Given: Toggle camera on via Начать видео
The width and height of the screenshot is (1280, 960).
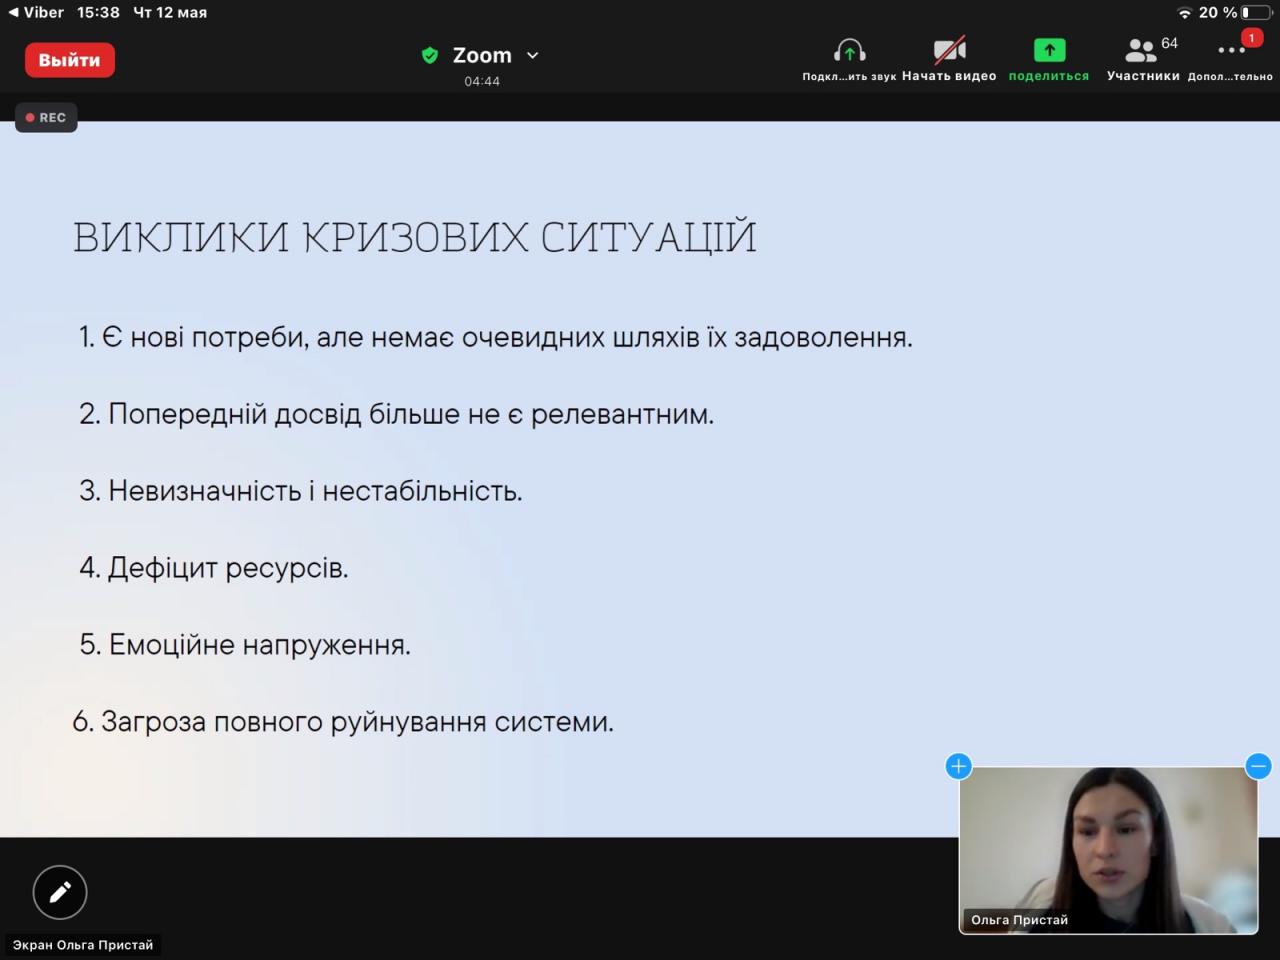Looking at the screenshot, I should [x=949, y=51].
